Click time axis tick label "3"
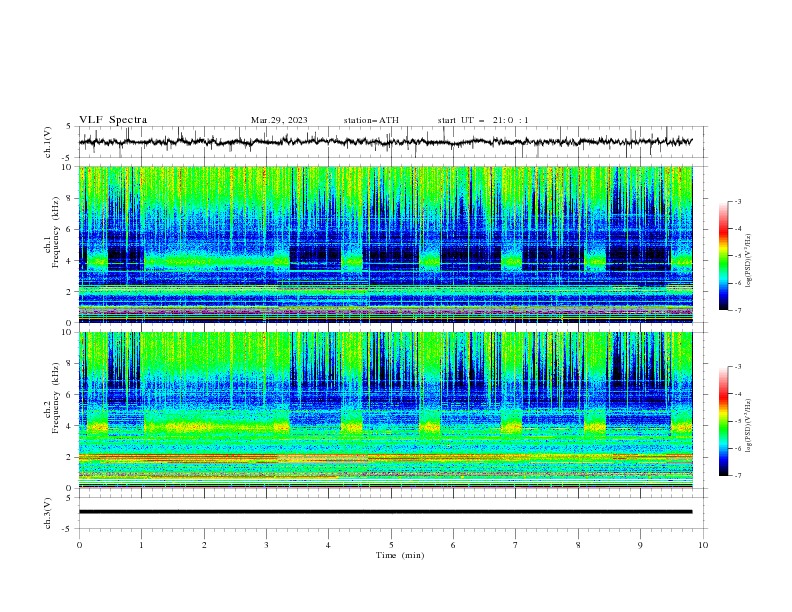The image size is (792, 612). point(266,545)
